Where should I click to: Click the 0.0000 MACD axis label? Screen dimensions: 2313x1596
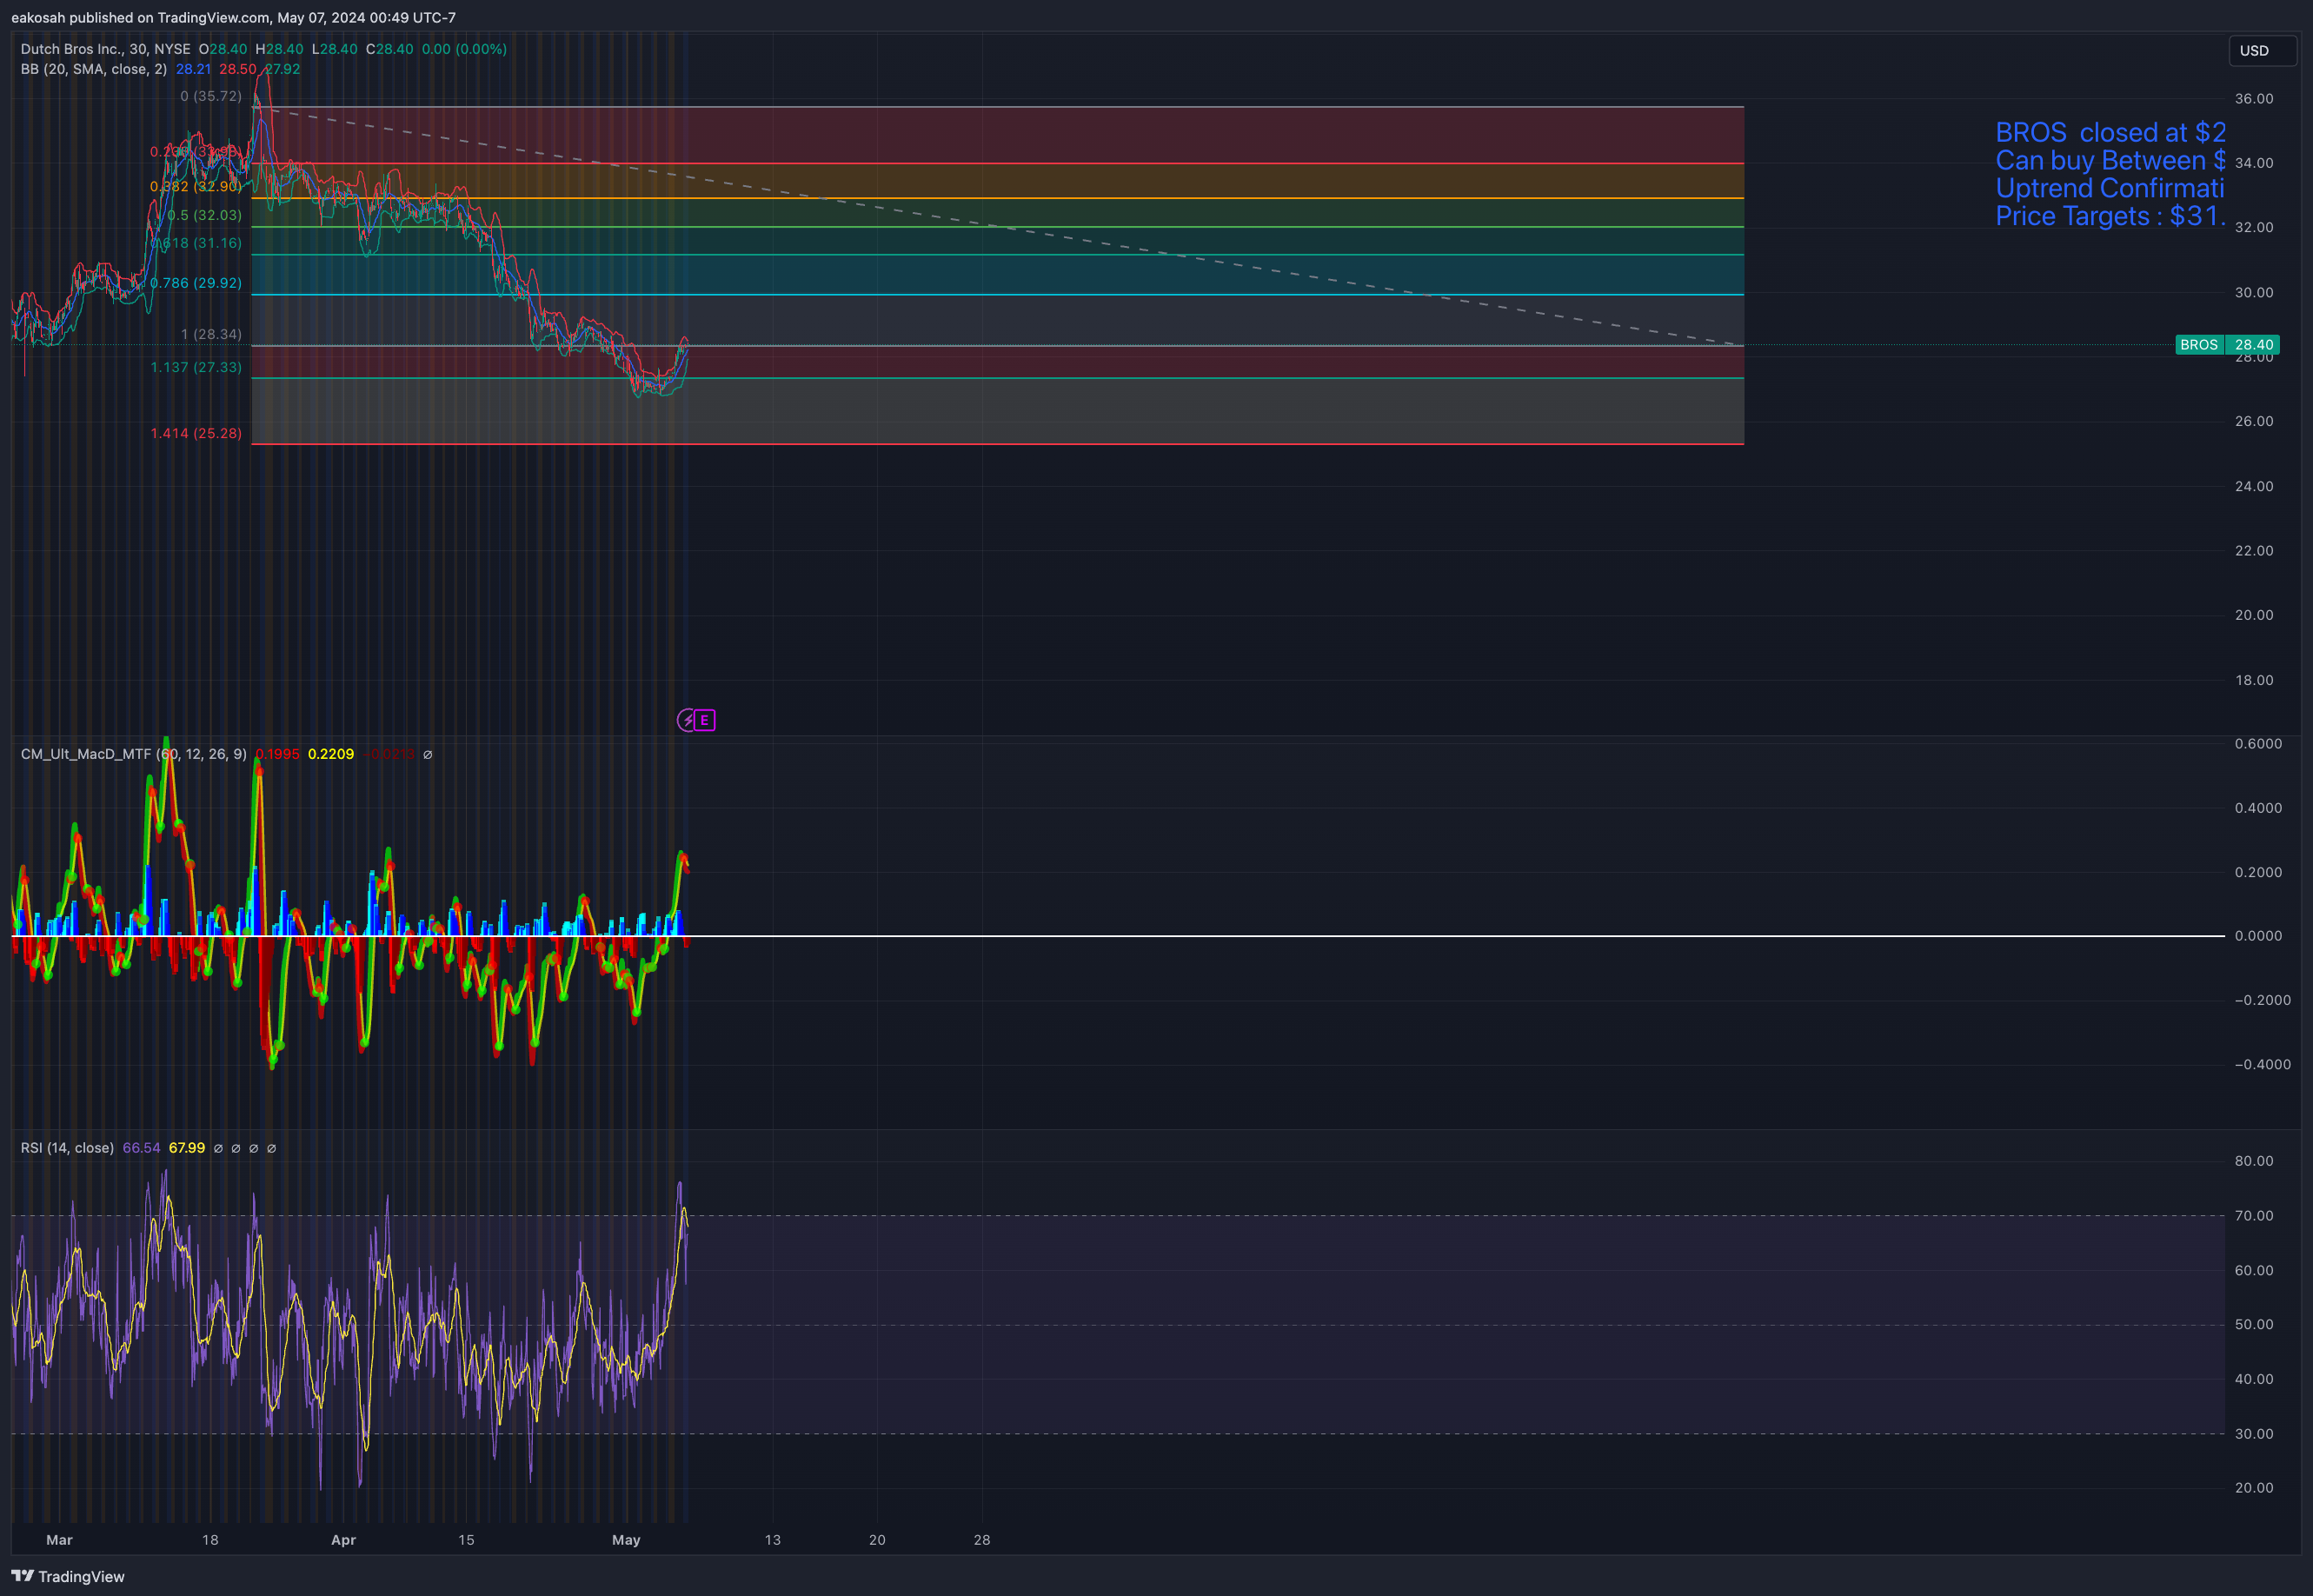click(x=2258, y=936)
